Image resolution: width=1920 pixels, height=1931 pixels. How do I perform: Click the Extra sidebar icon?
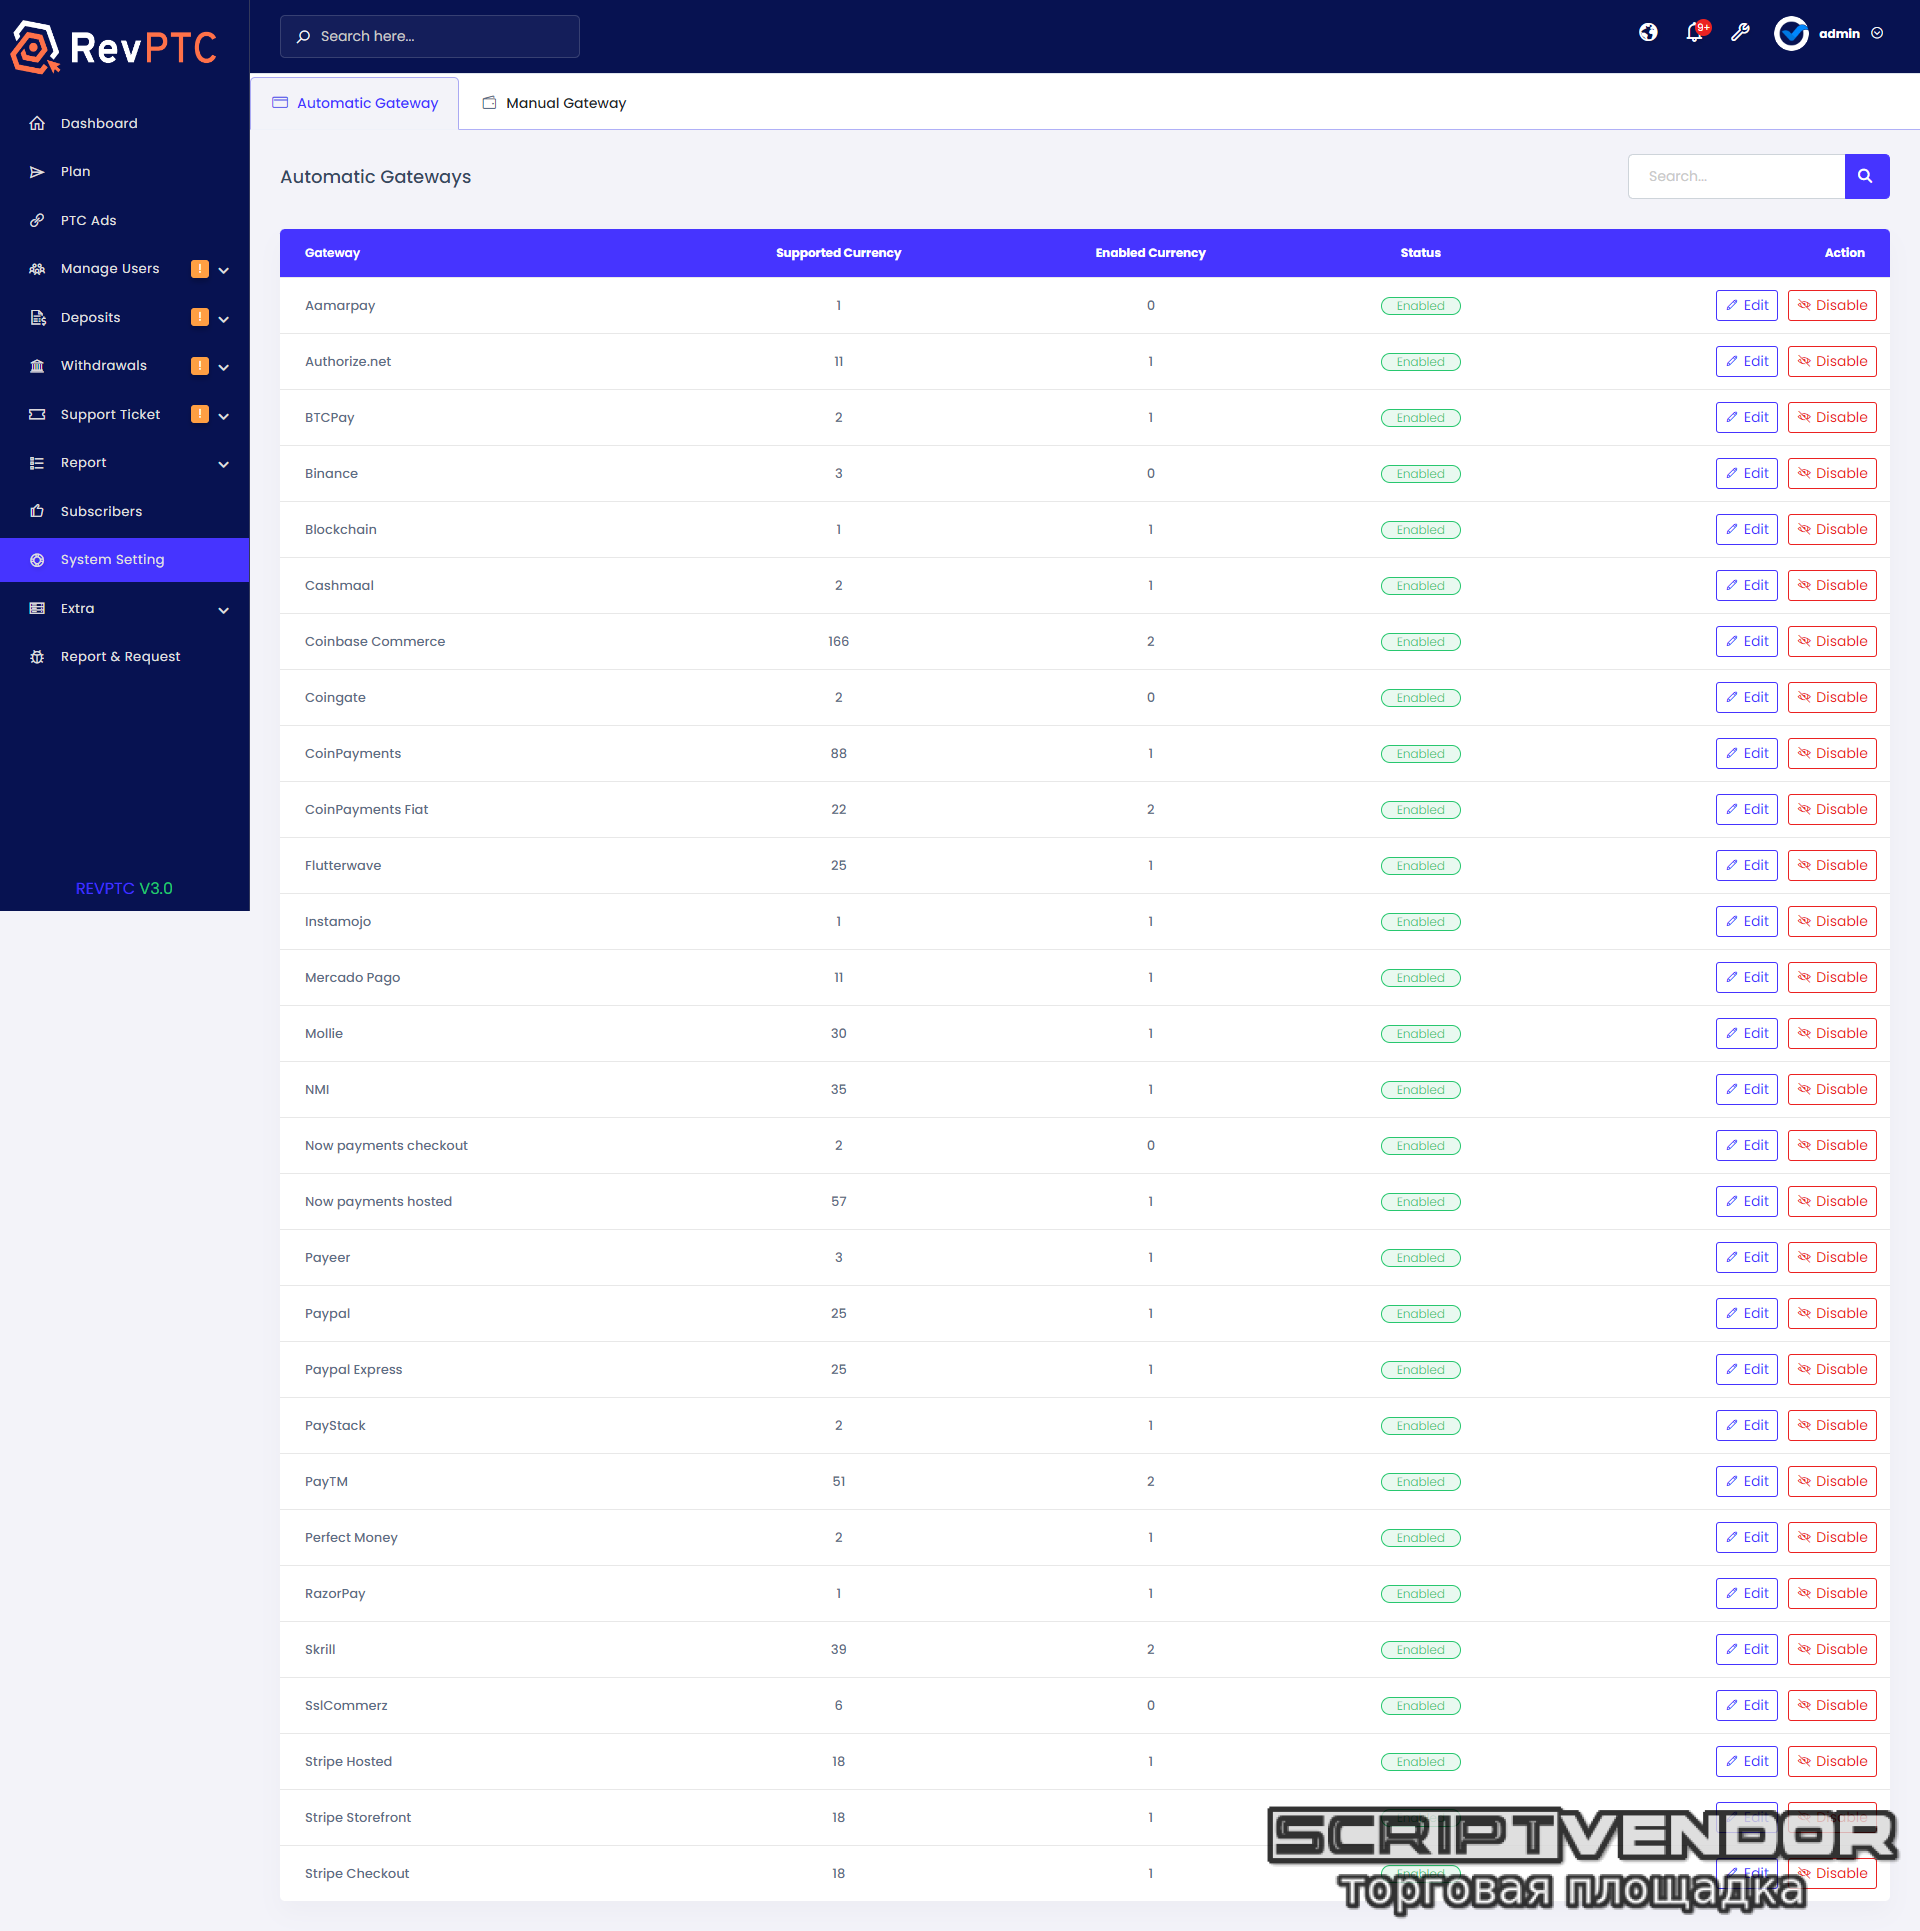(37, 608)
